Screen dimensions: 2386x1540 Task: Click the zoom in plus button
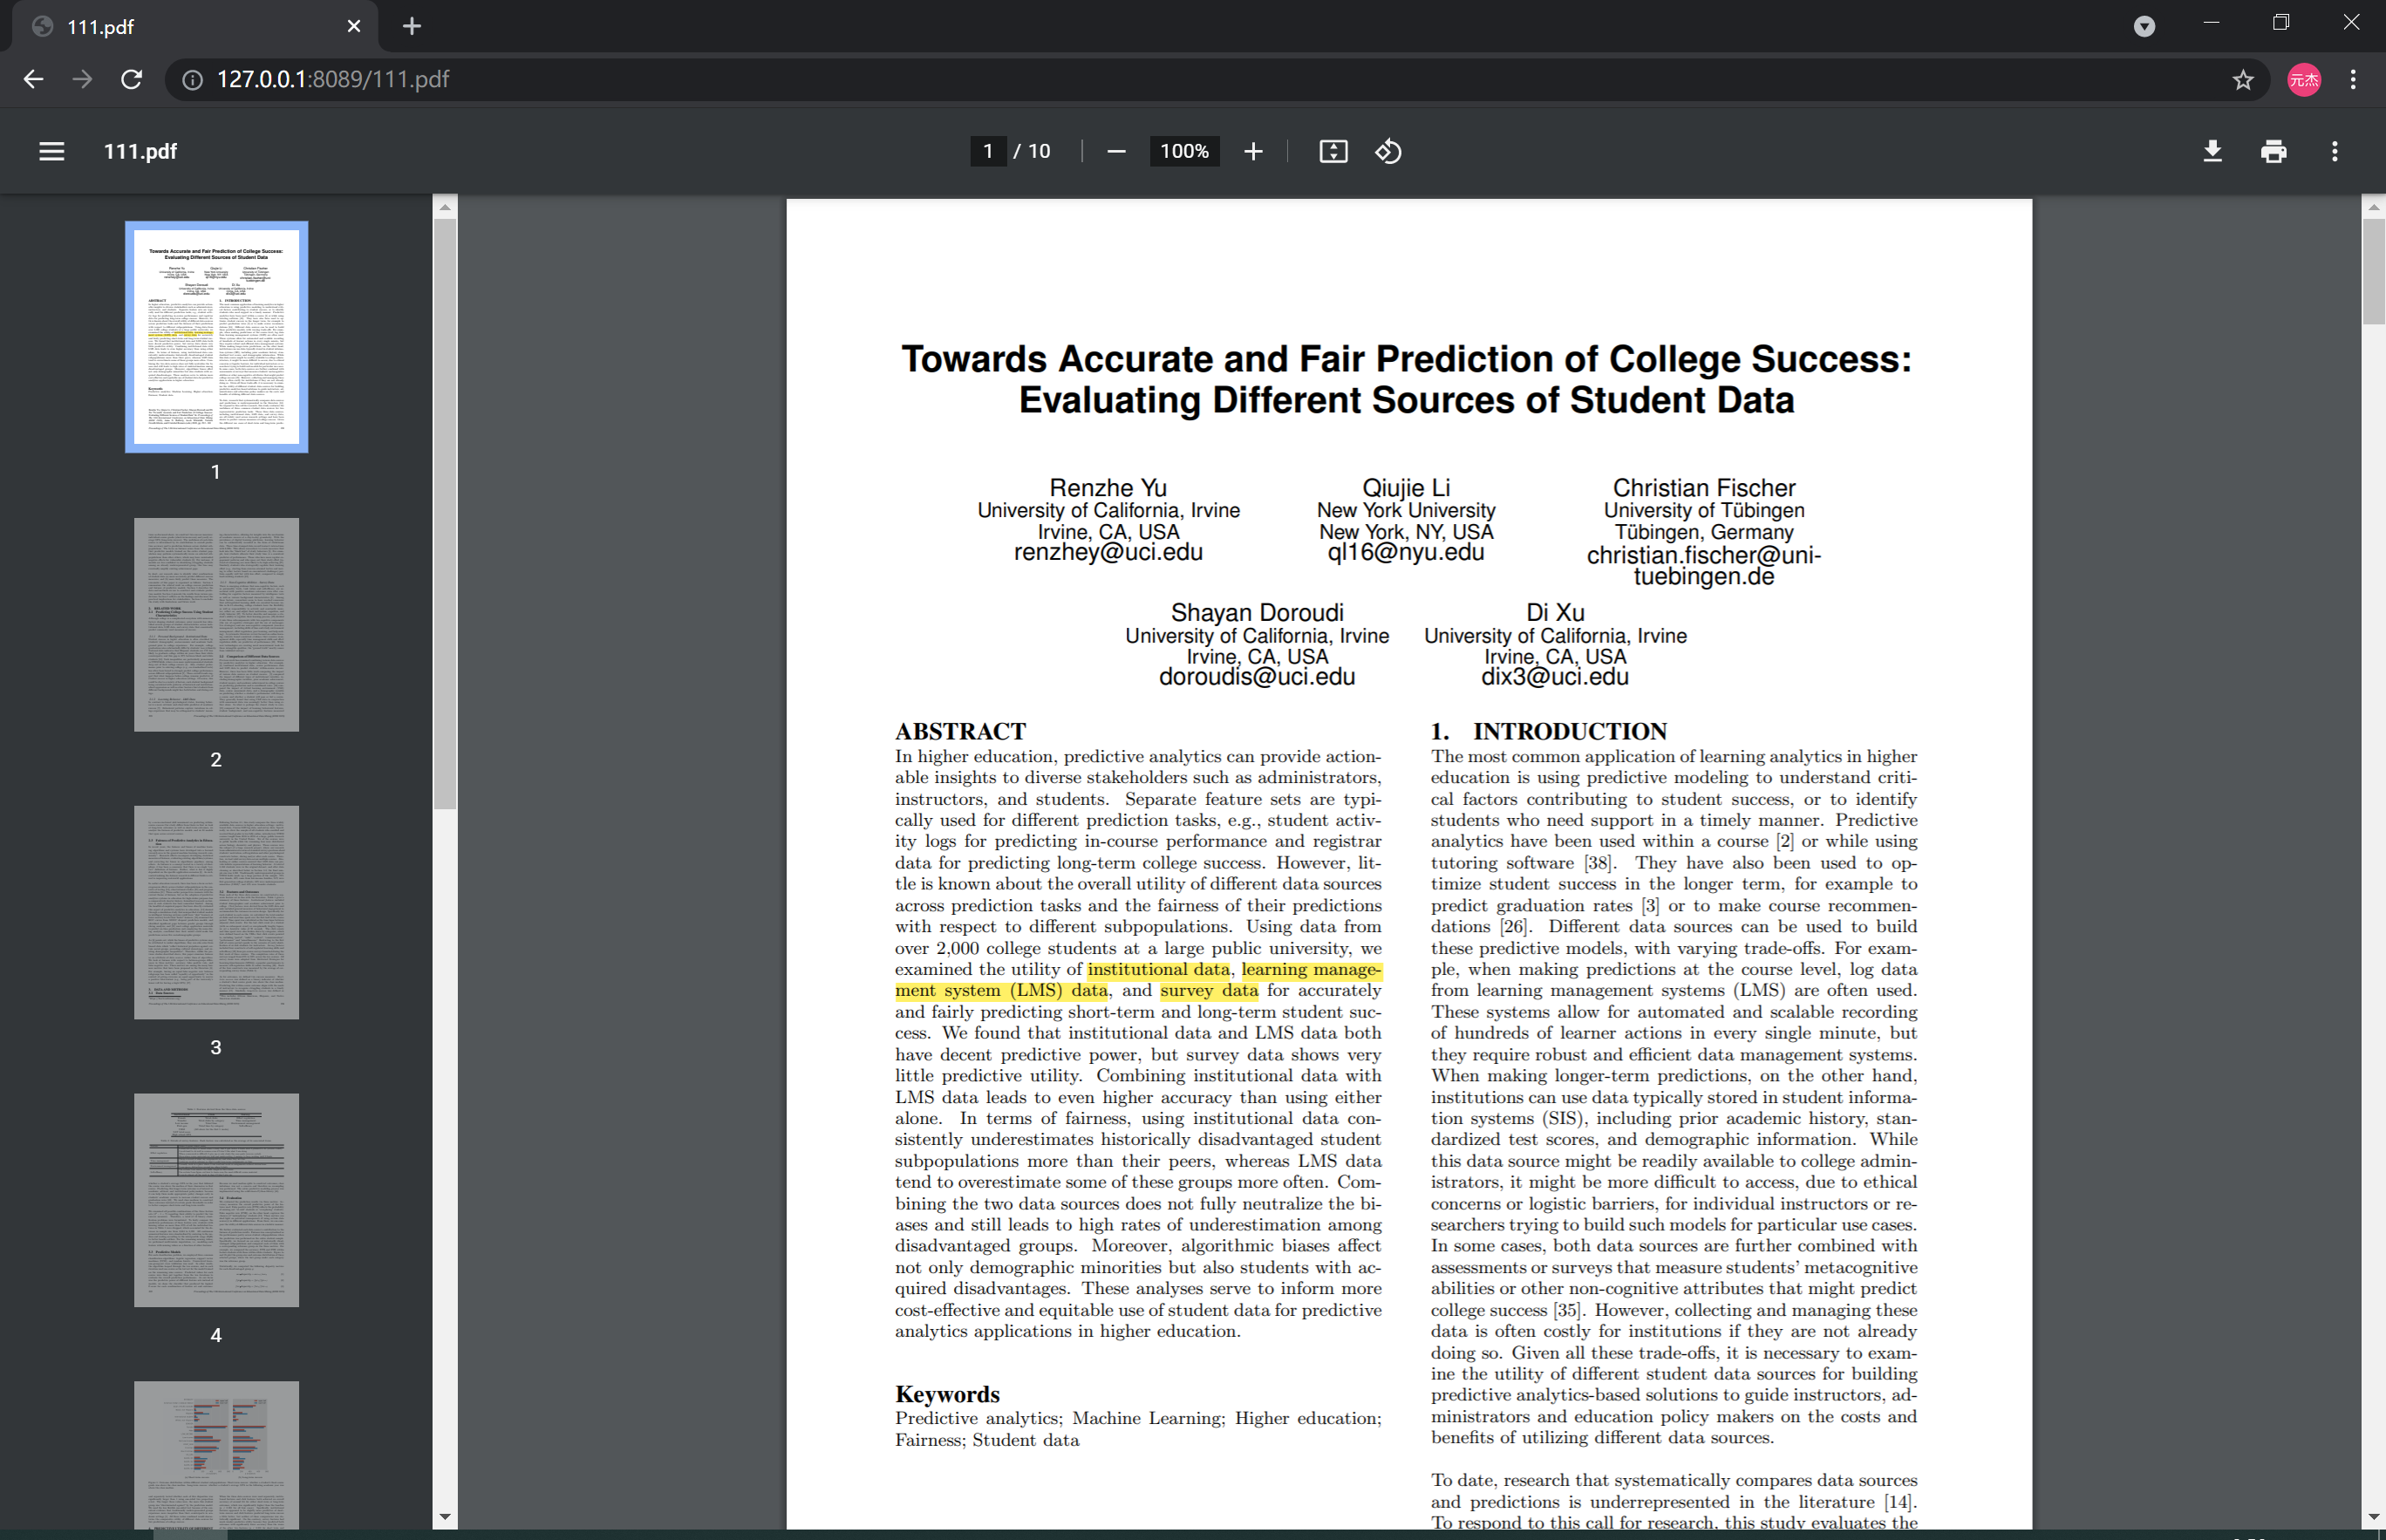1253,151
